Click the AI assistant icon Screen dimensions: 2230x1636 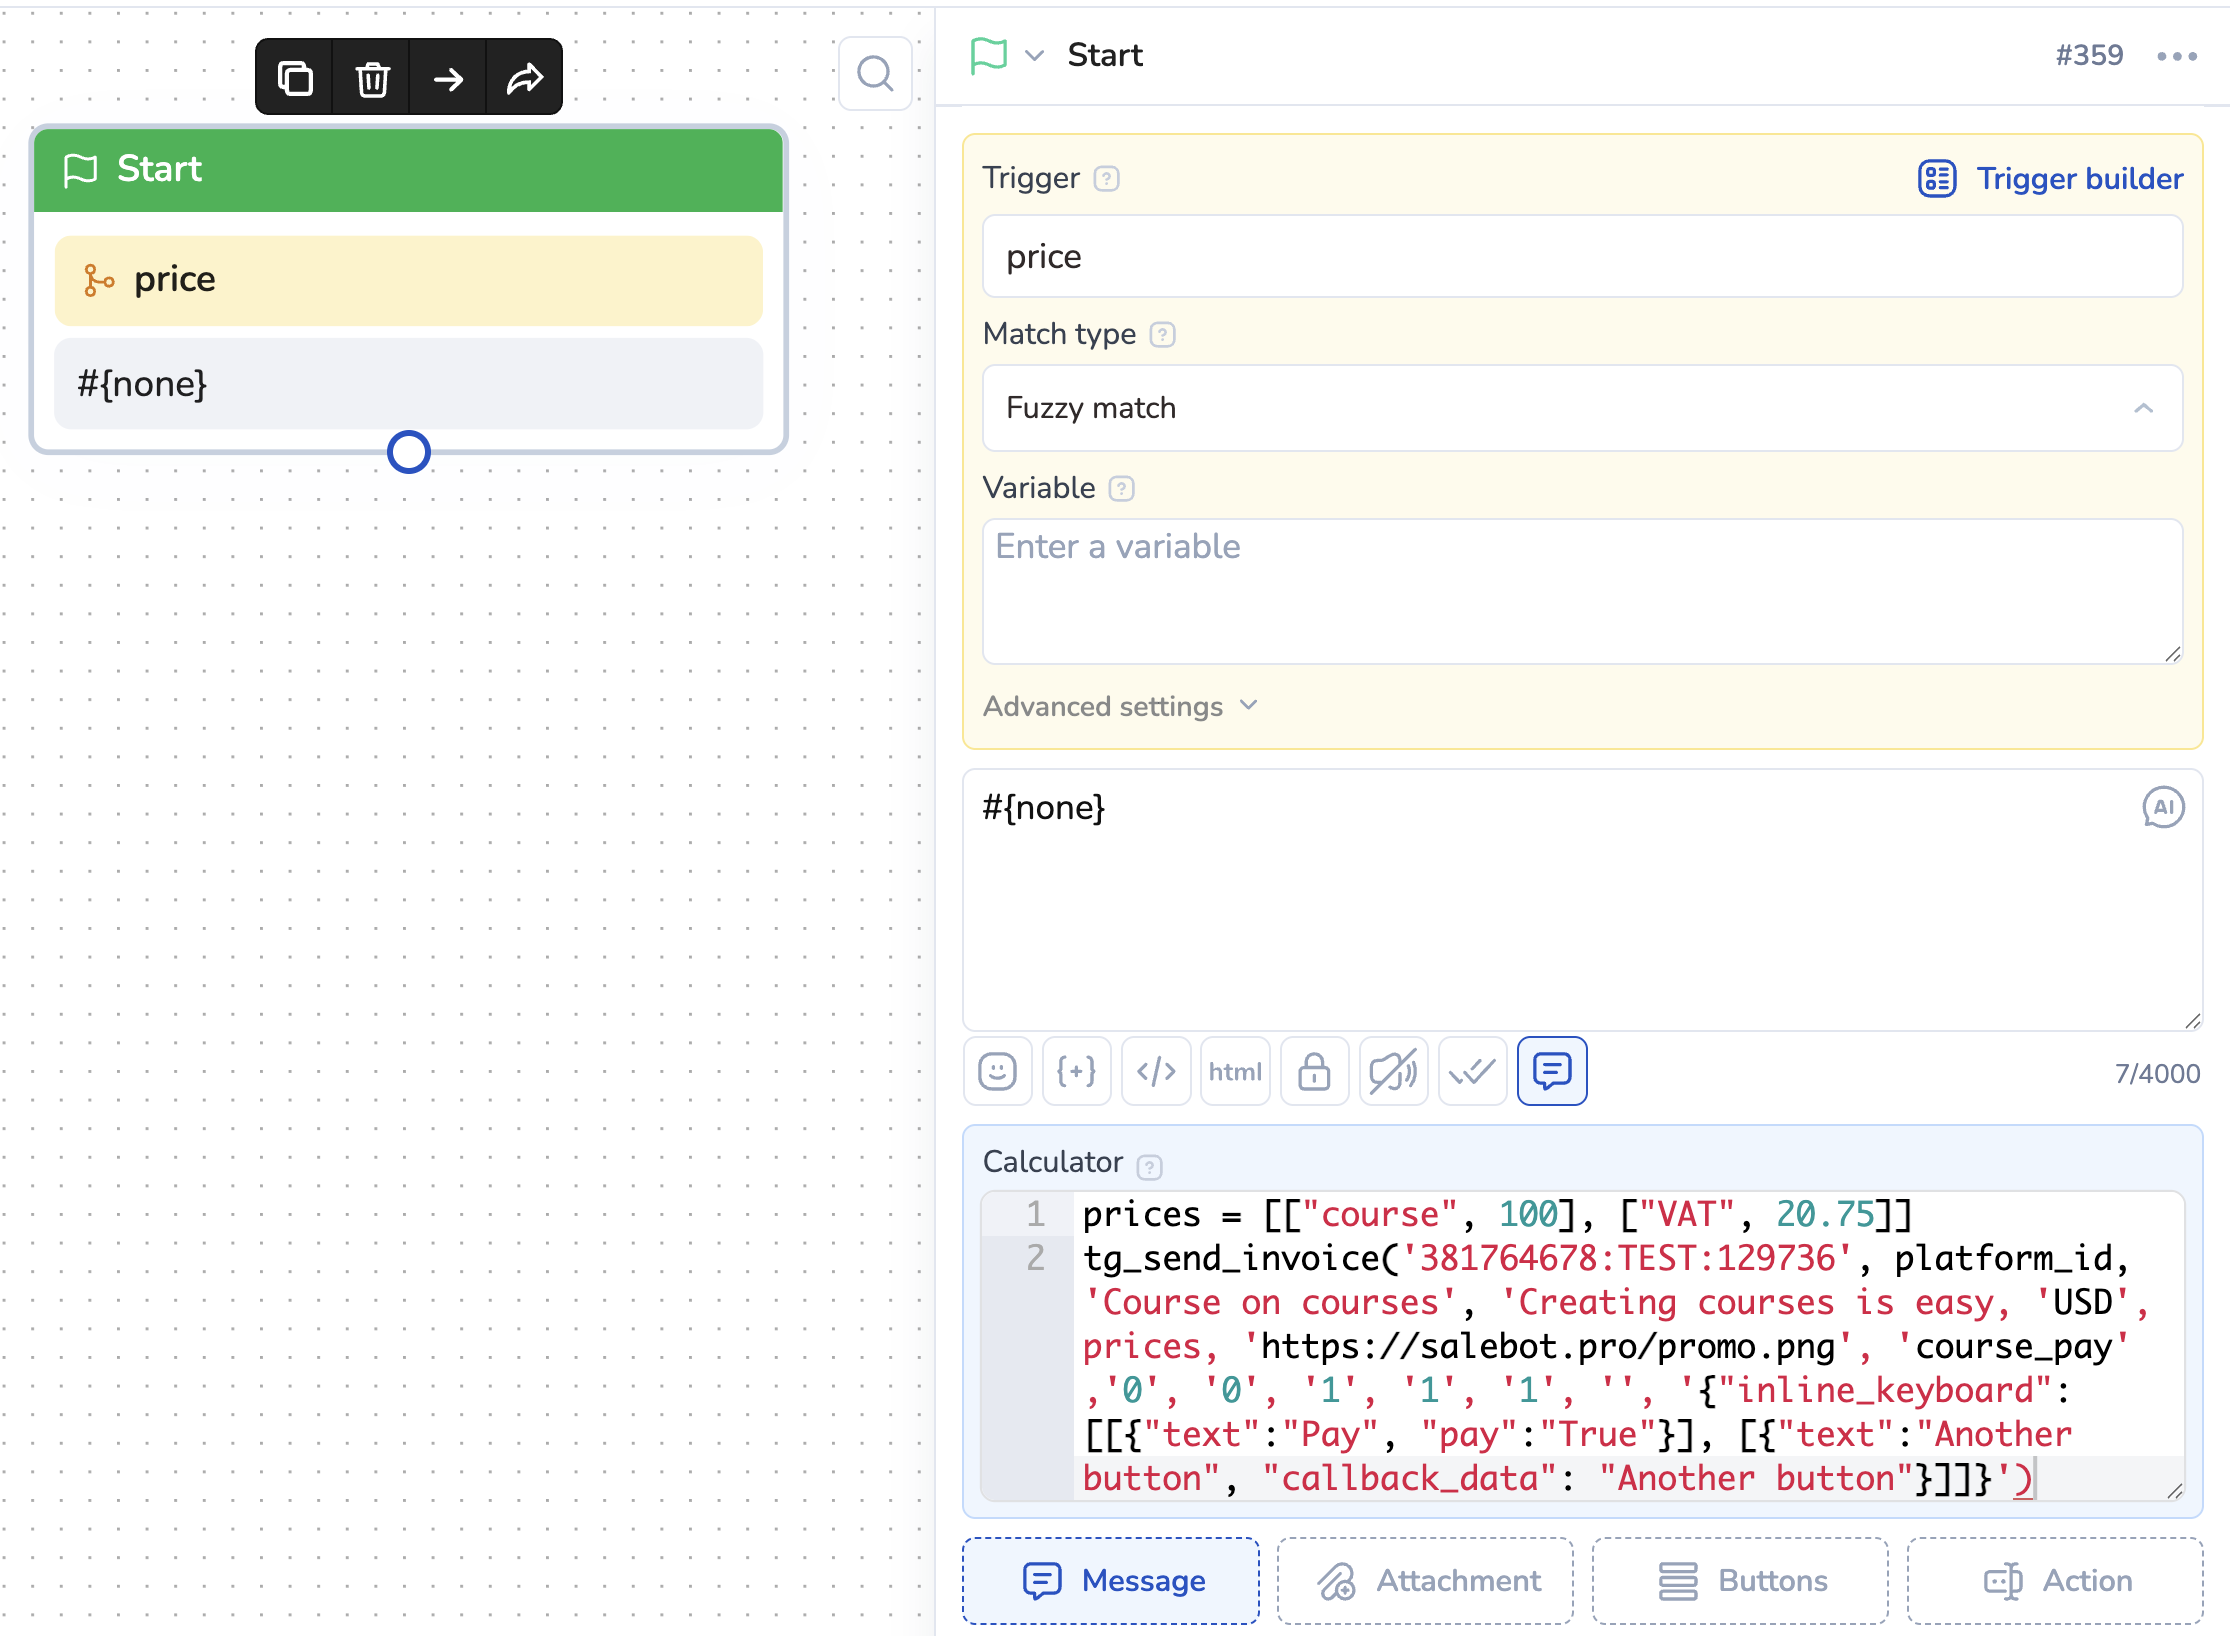[2162, 807]
